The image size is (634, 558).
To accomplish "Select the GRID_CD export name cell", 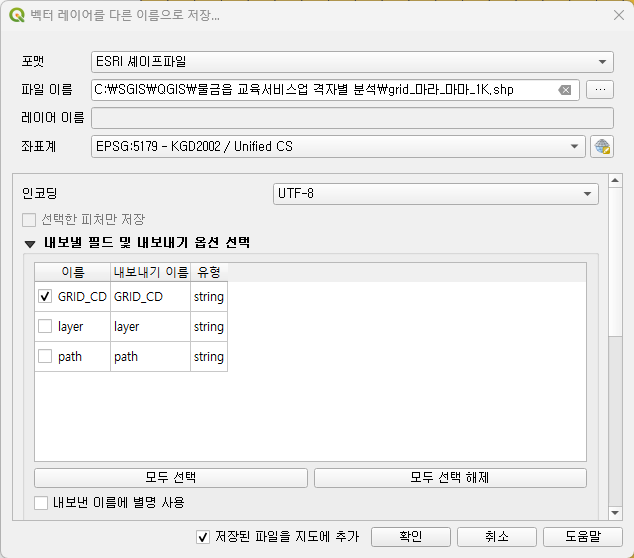I will point(150,296).
